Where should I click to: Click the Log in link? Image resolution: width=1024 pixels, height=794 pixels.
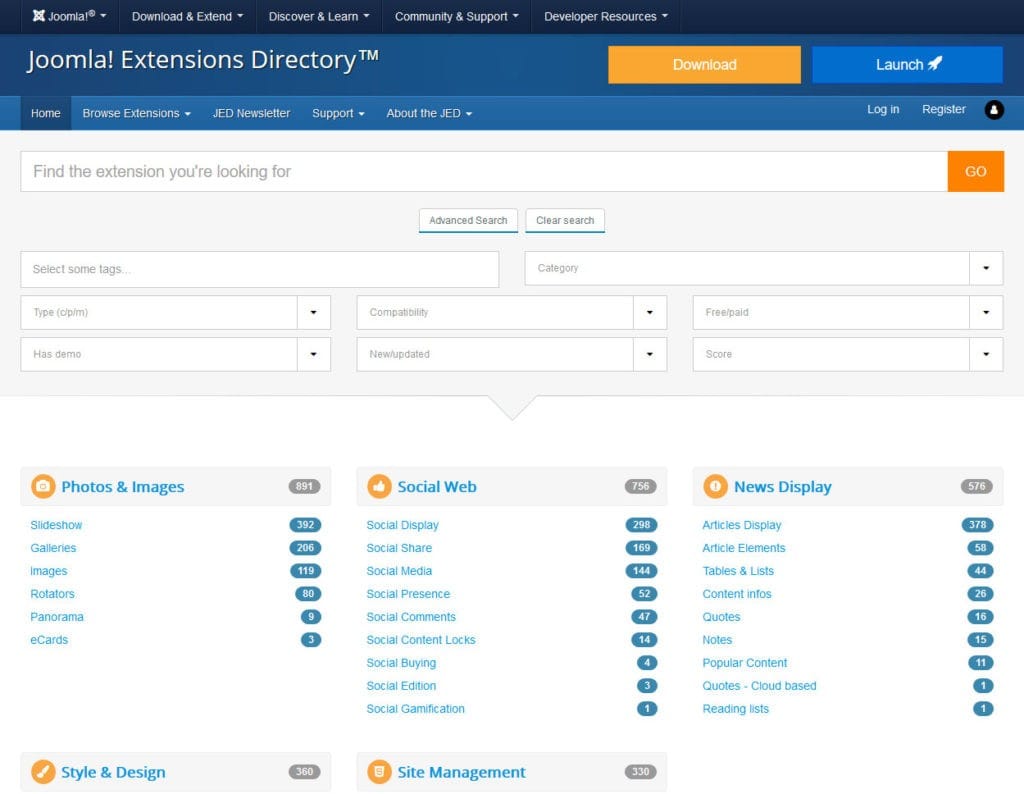[x=883, y=110]
